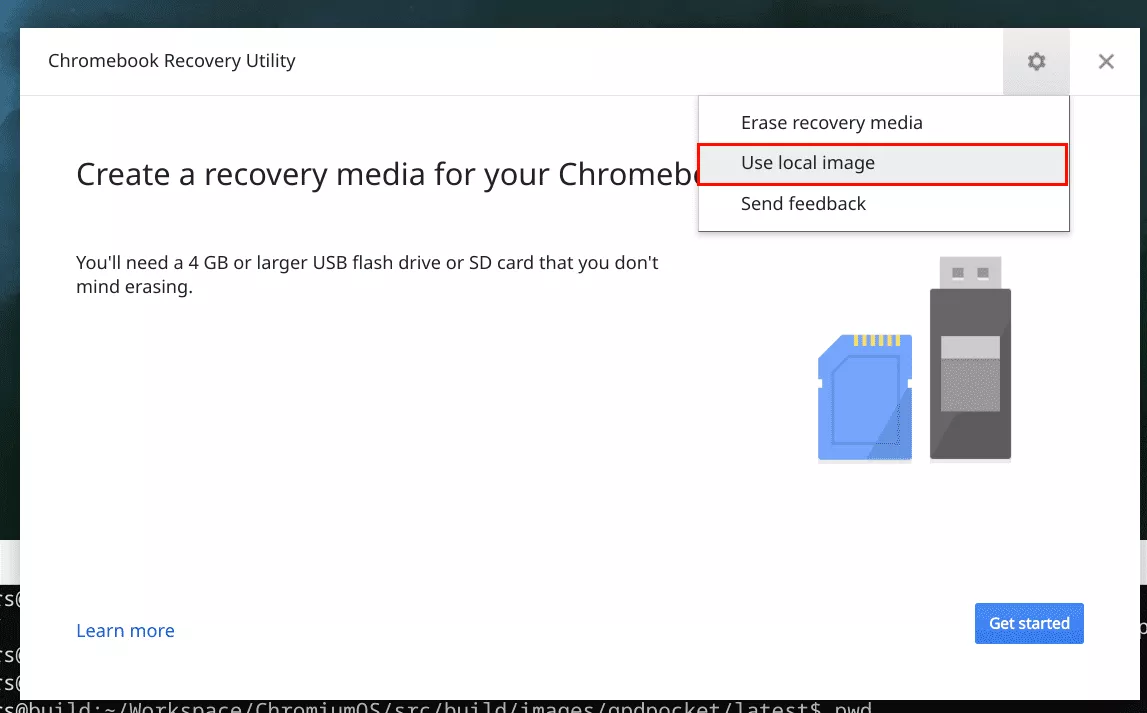Click the 4 GB USB requirement description text
The height and width of the screenshot is (713, 1147).
[367, 275]
